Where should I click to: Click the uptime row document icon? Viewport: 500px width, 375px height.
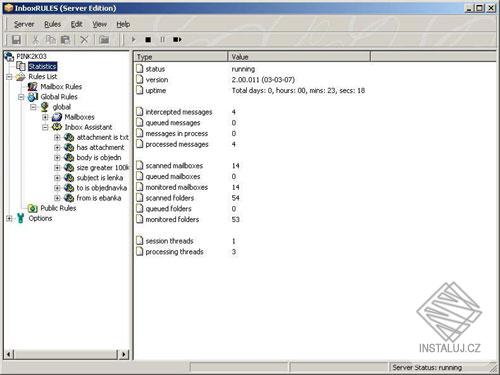point(140,90)
